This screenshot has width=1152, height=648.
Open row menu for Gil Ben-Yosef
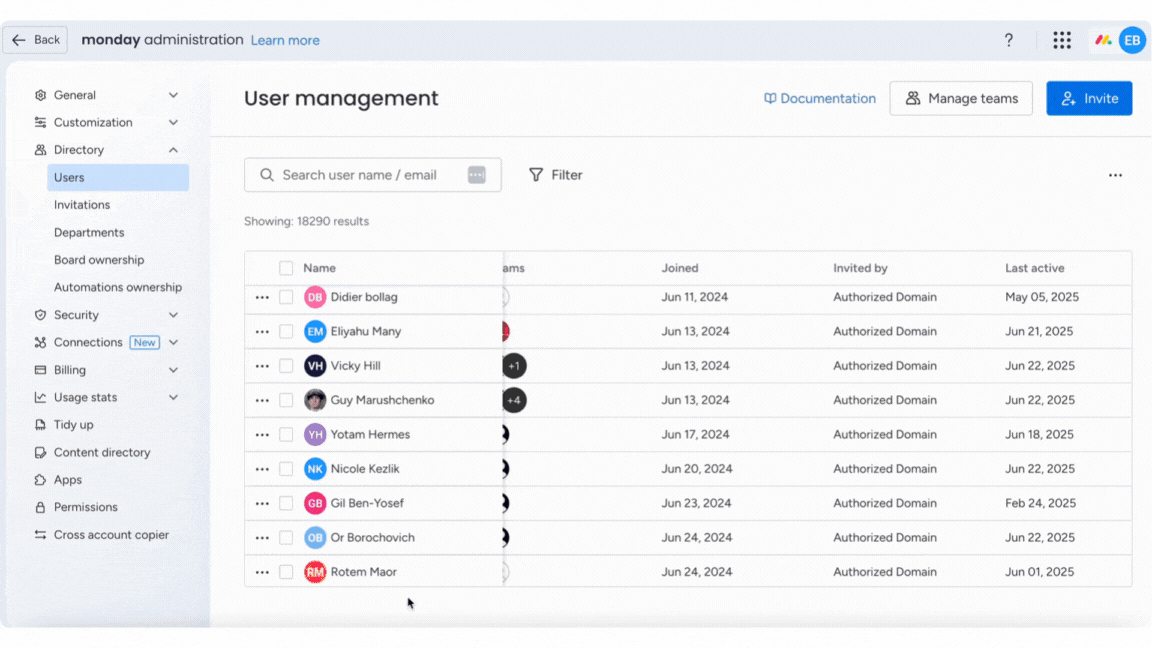pos(262,503)
